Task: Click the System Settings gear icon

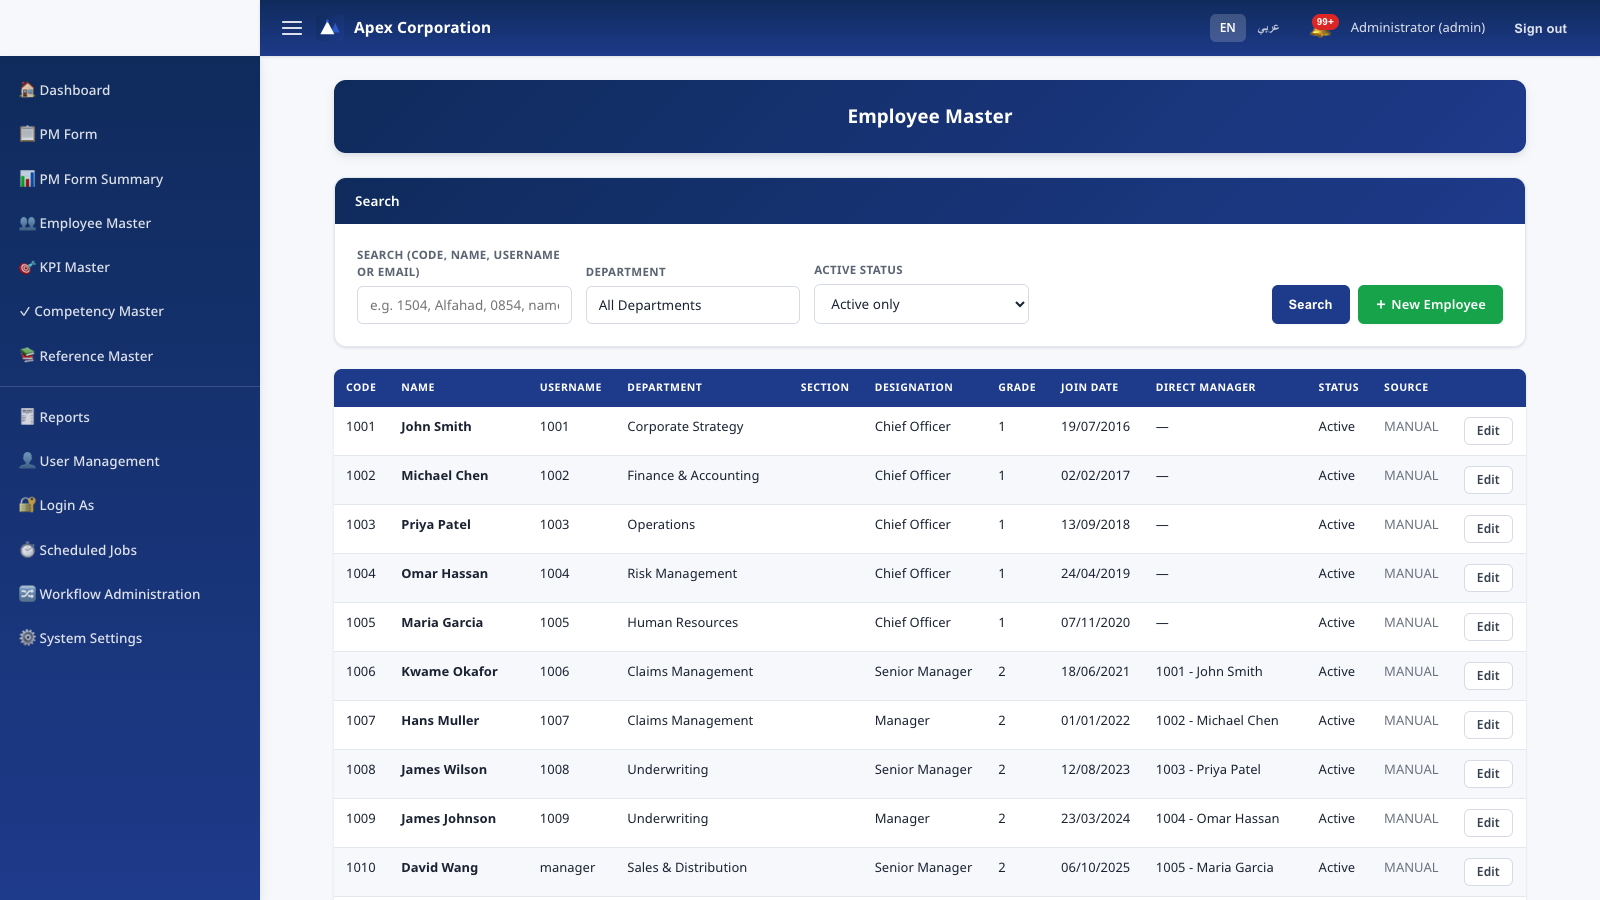Action: pyautogui.click(x=27, y=638)
